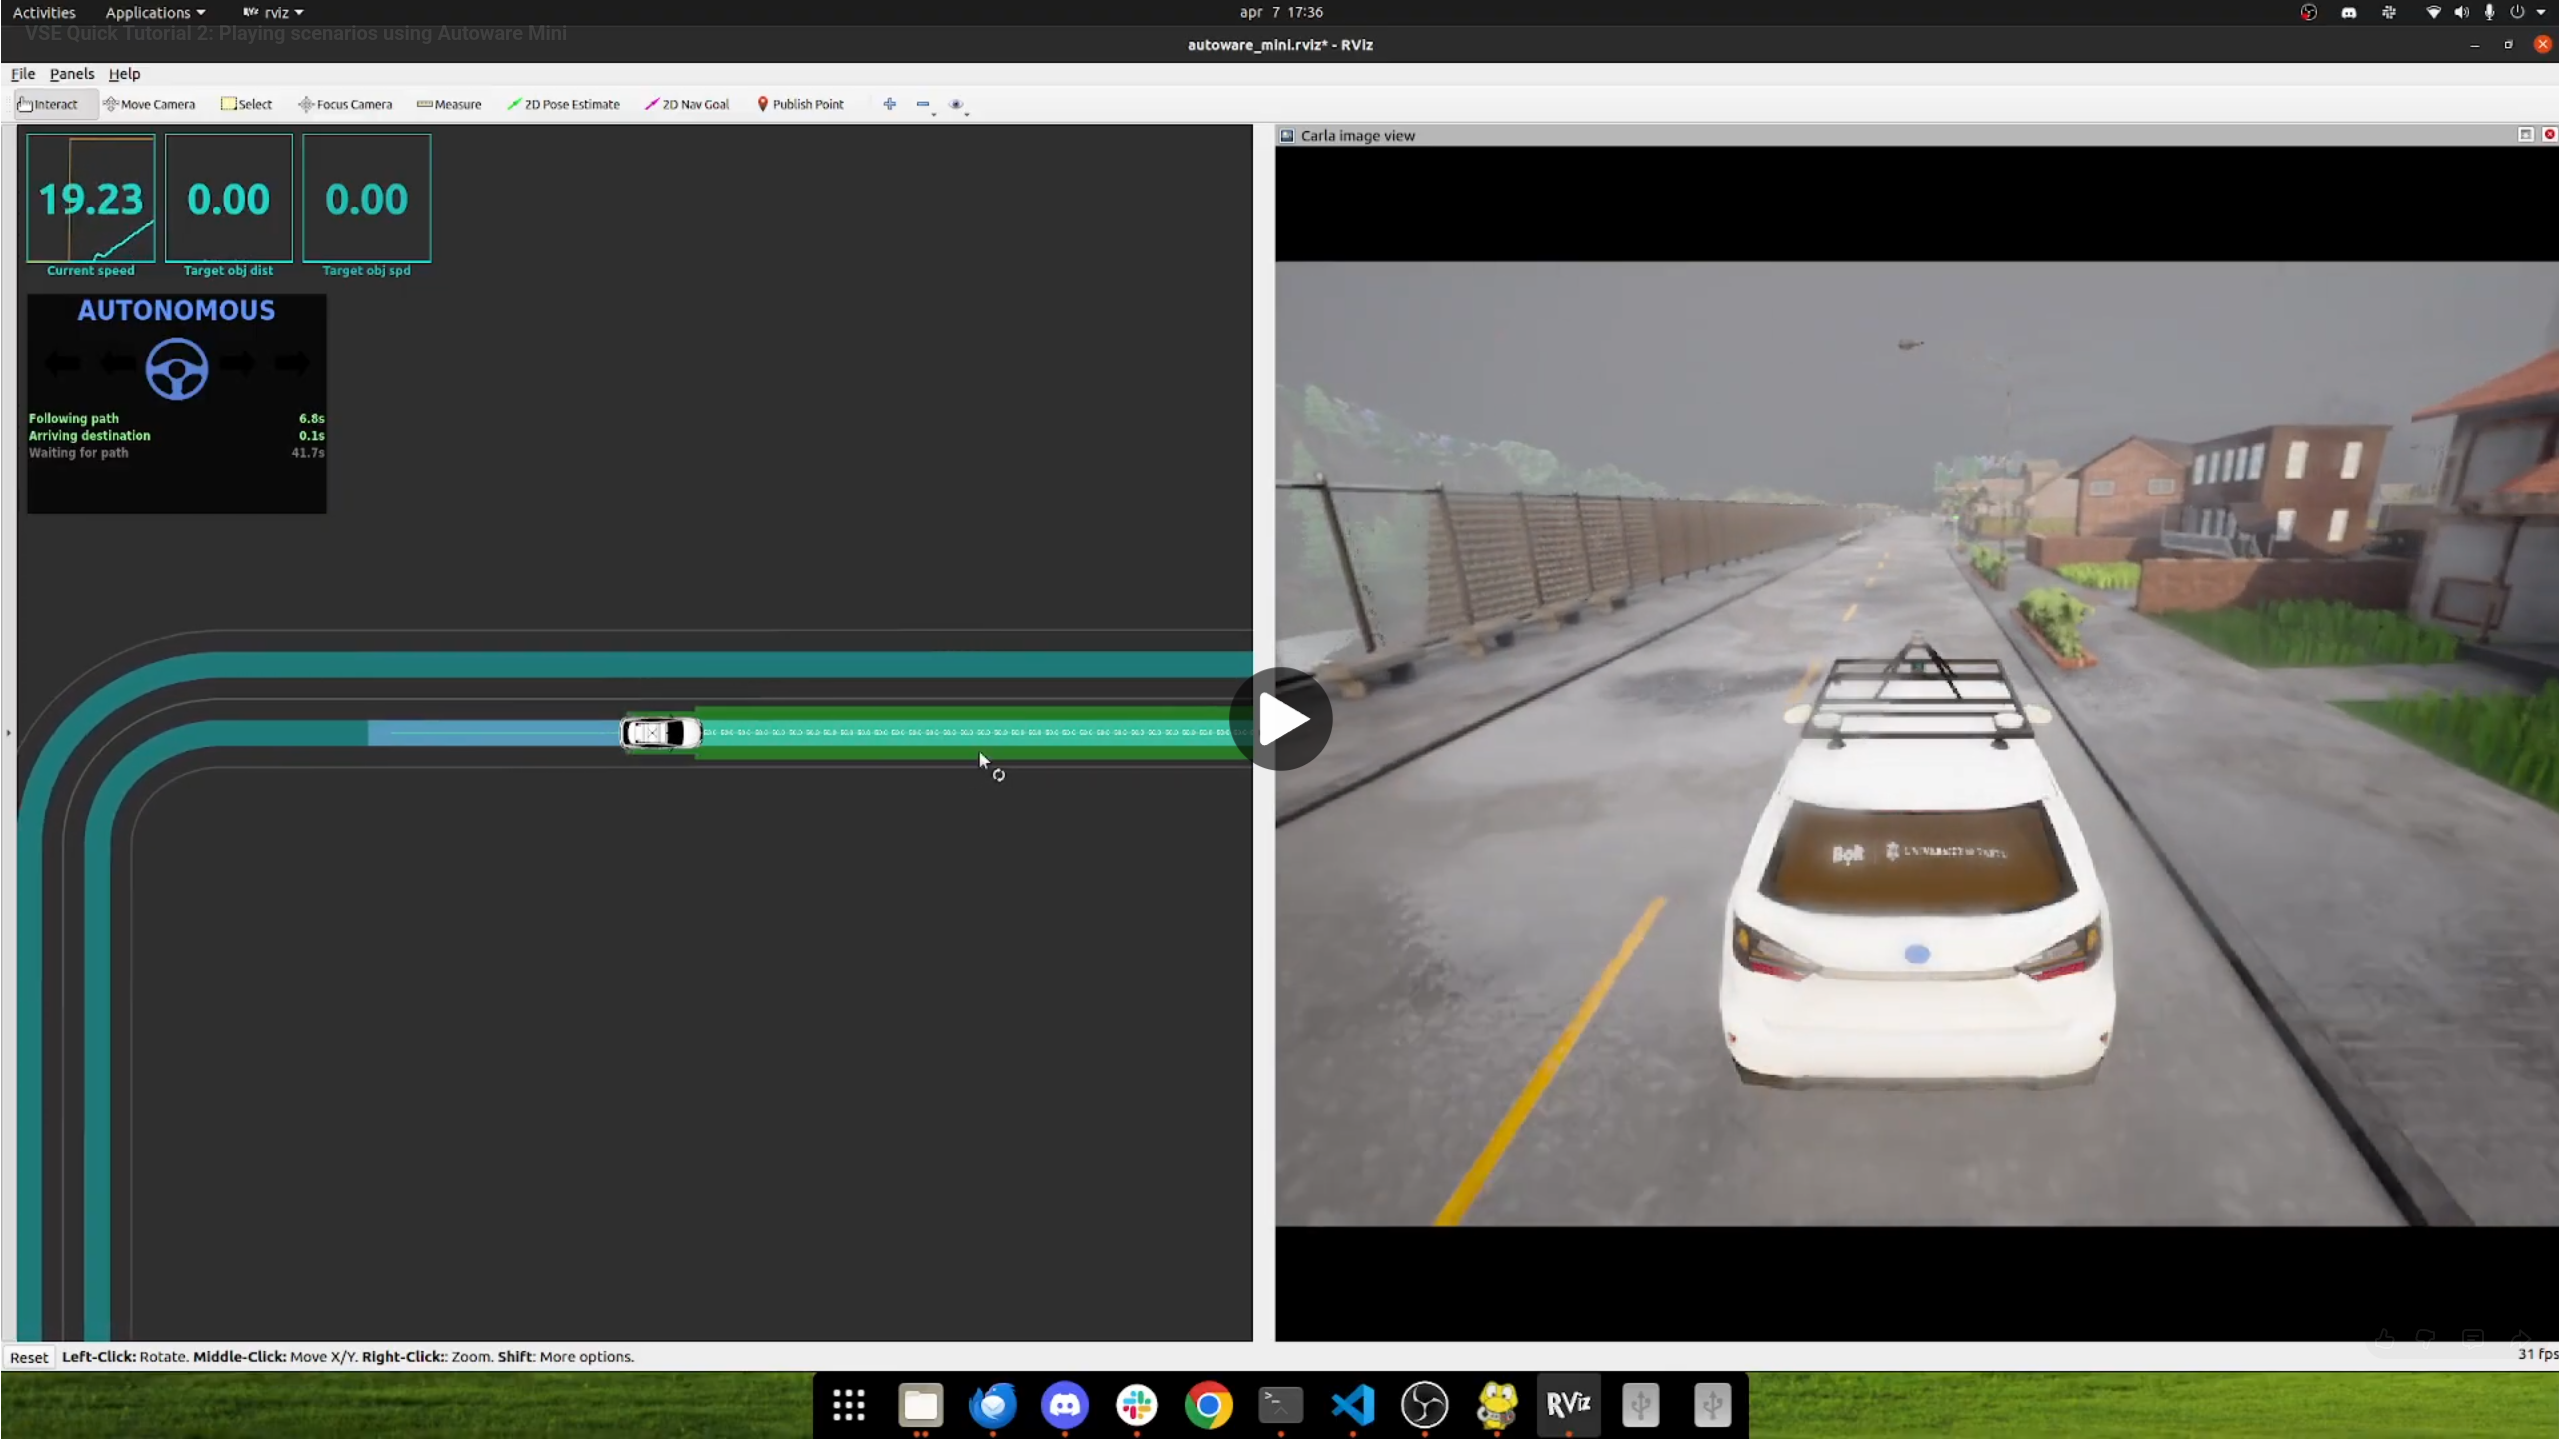Click the 'Waiting for path' status line

[x=177, y=453]
